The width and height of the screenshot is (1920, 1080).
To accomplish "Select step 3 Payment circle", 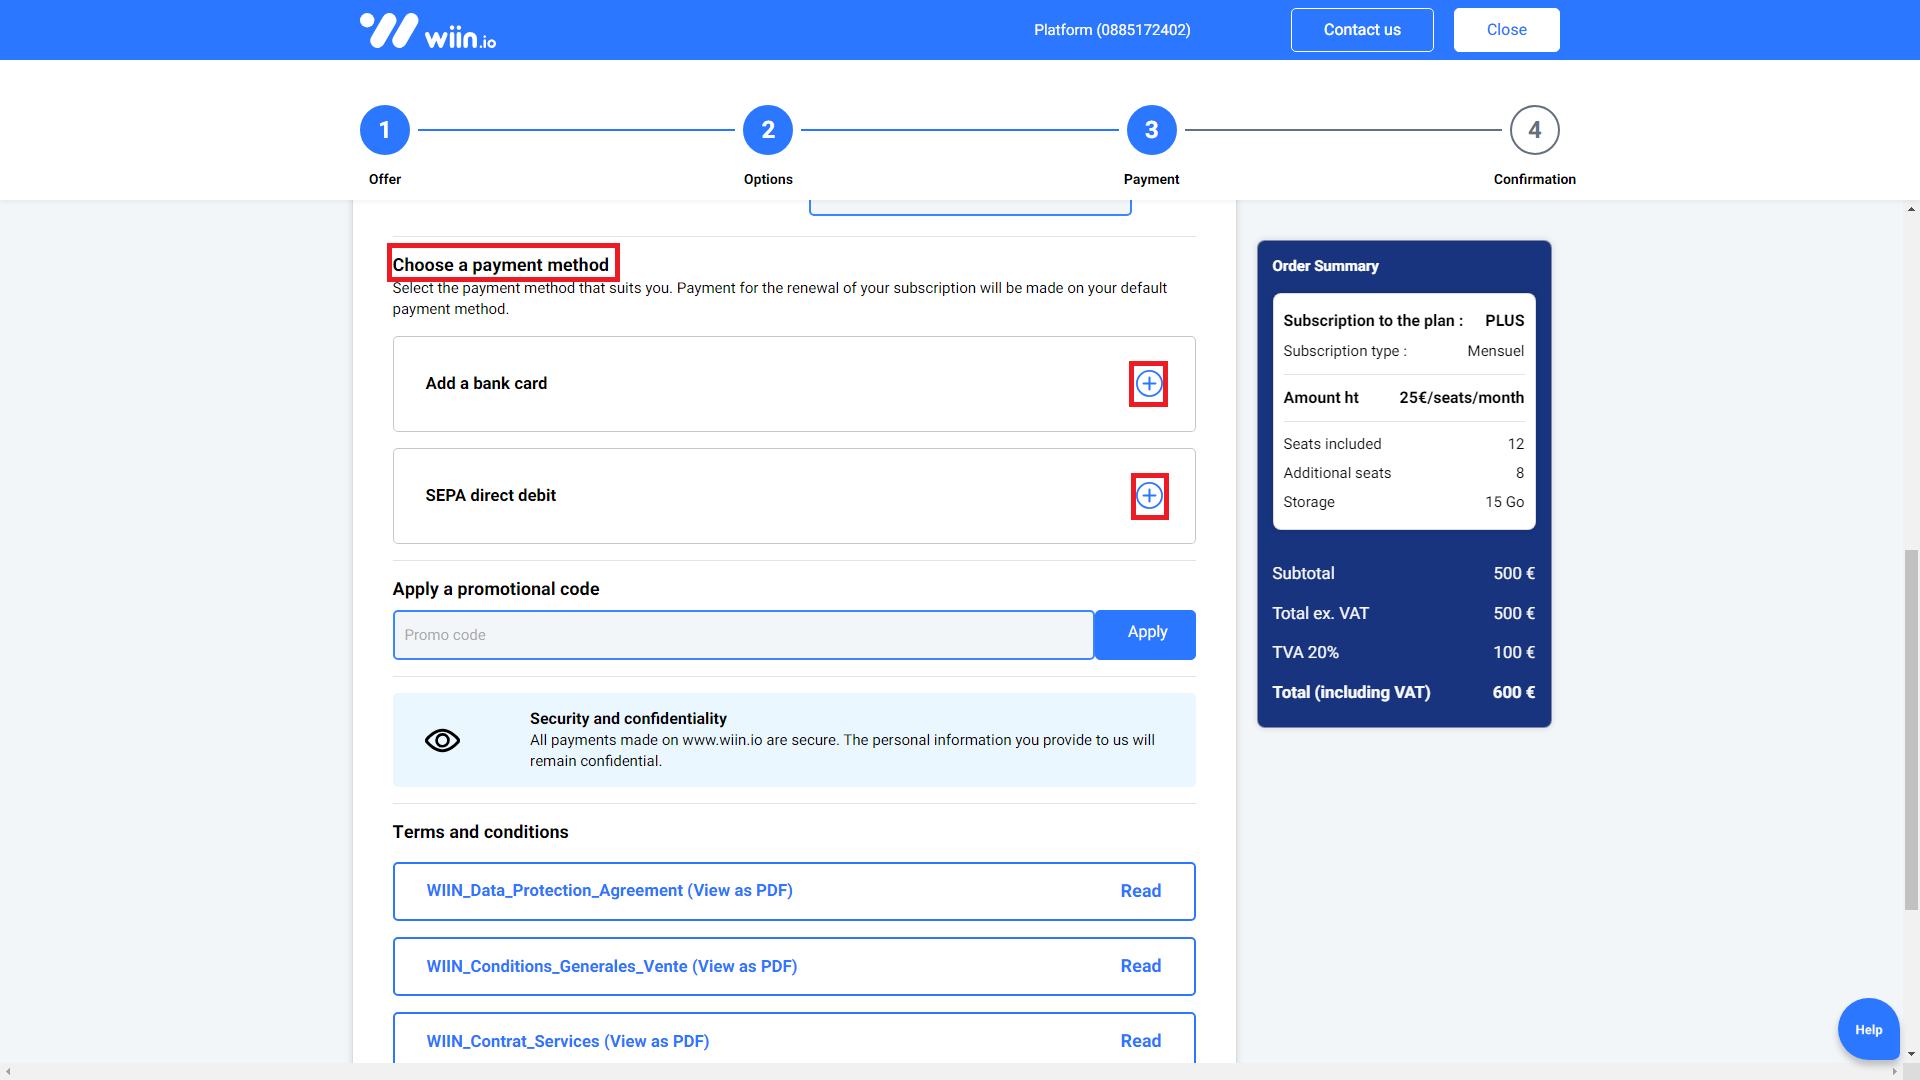I will (1151, 130).
